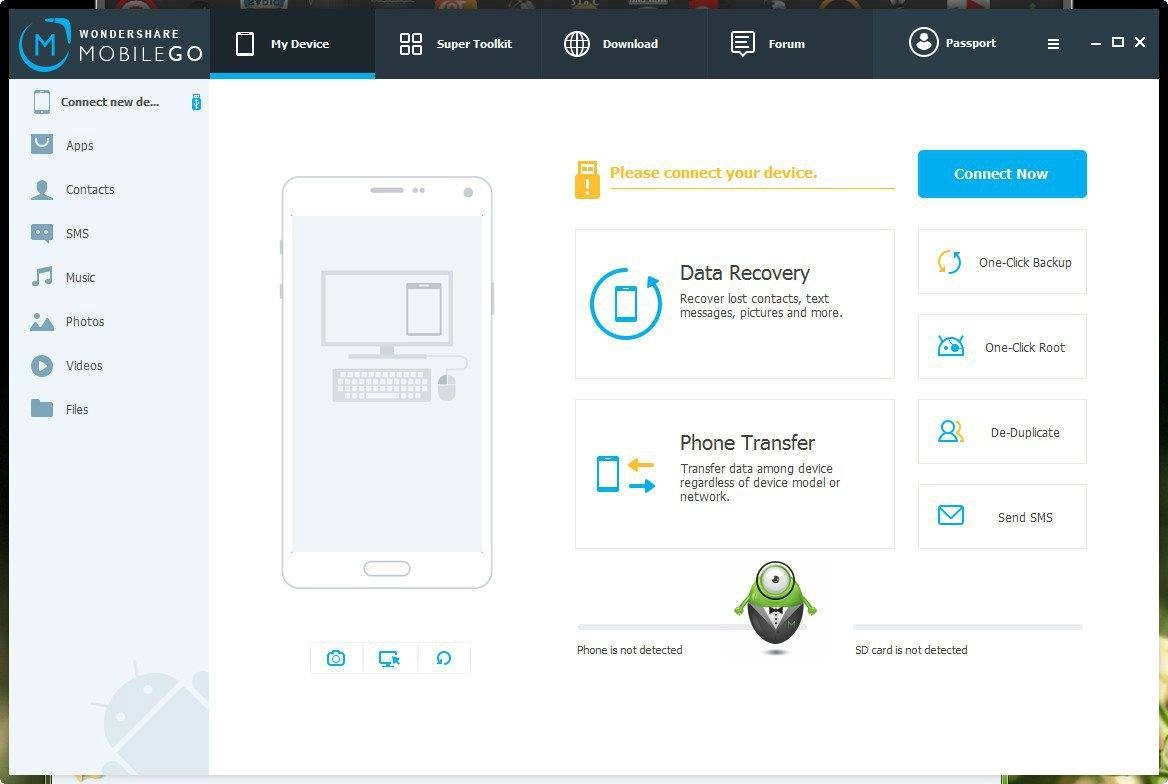Take a device screenshot with camera icon
This screenshot has width=1168, height=784.
[x=336, y=658]
